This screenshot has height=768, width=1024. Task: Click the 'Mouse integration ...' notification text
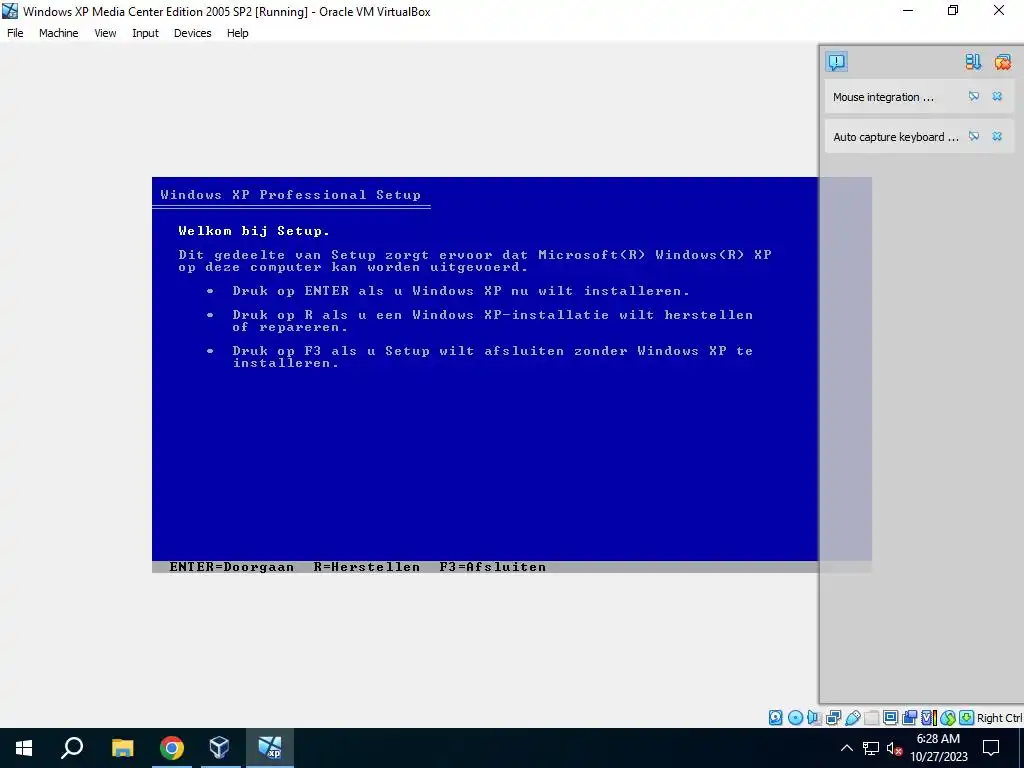coord(883,97)
